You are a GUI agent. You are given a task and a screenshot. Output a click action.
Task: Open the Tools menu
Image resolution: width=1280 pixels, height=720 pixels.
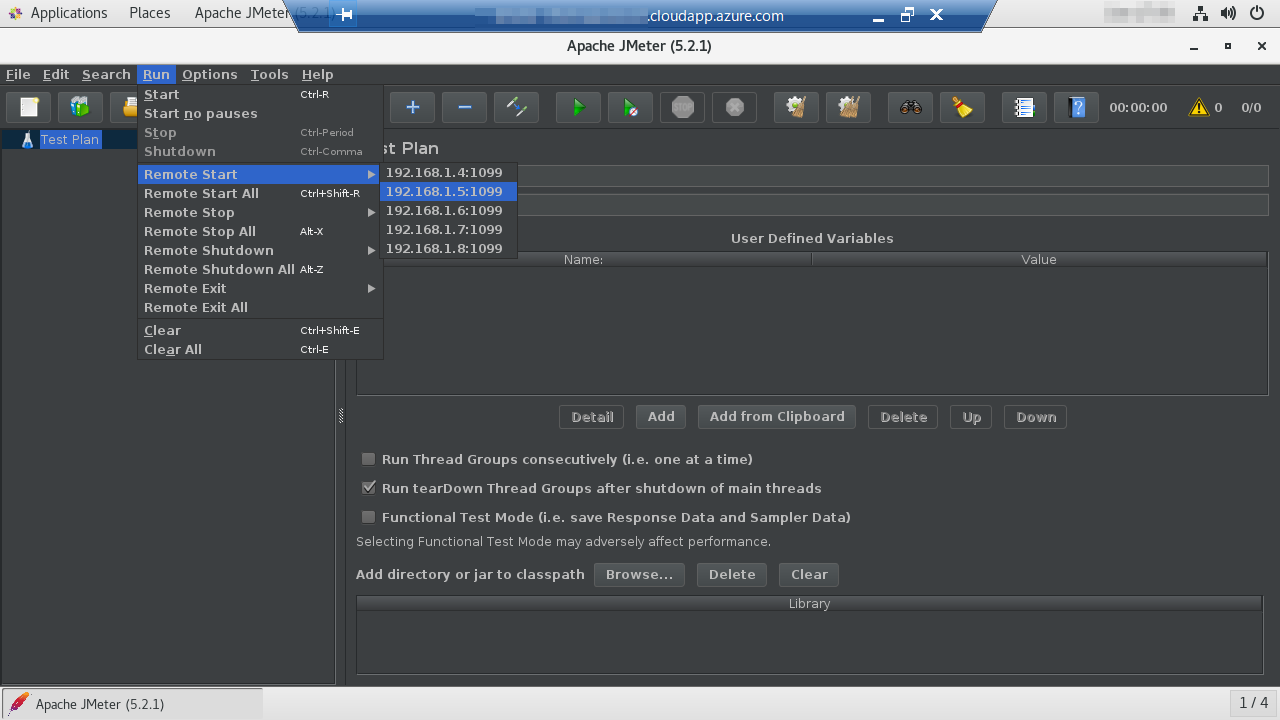point(269,74)
